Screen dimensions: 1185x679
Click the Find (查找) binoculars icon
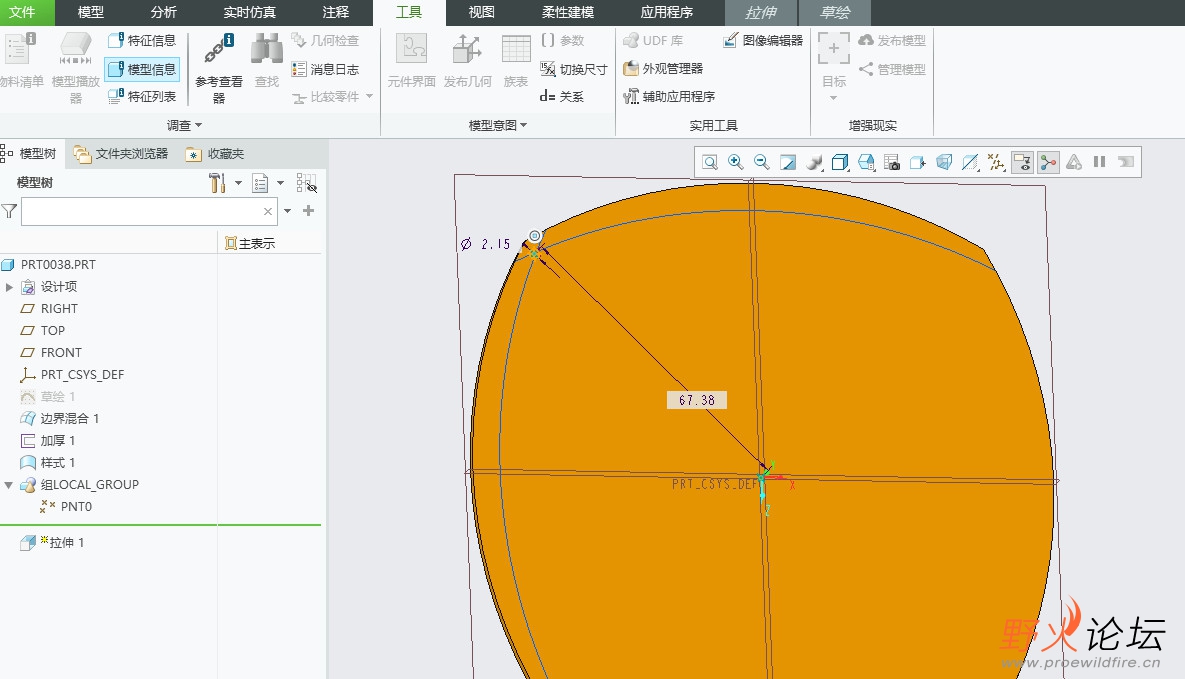[267, 50]
